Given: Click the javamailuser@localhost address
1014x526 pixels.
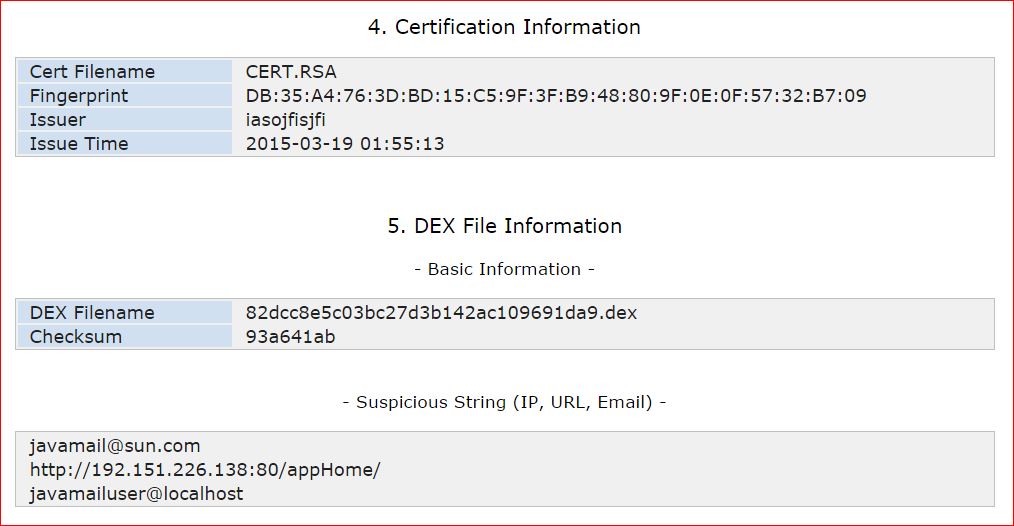Looking at the screenshot, I should click(136, 494).
